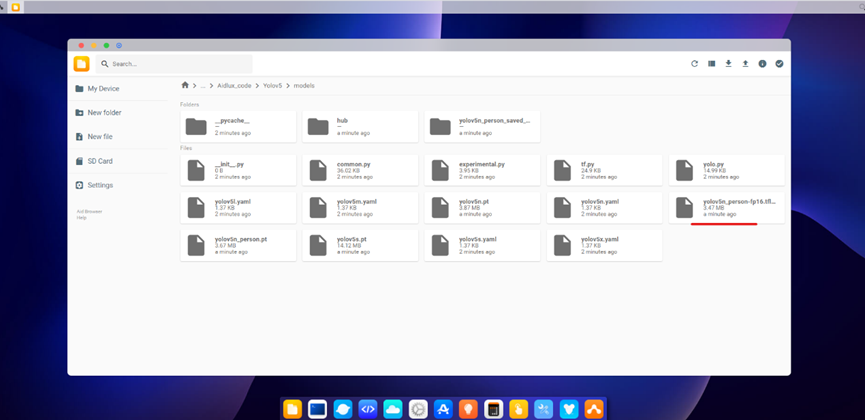Select the yolov5s.yaml file
This screenshot has height=420, width=865.
pyautogui.click(x=482, y=246)
